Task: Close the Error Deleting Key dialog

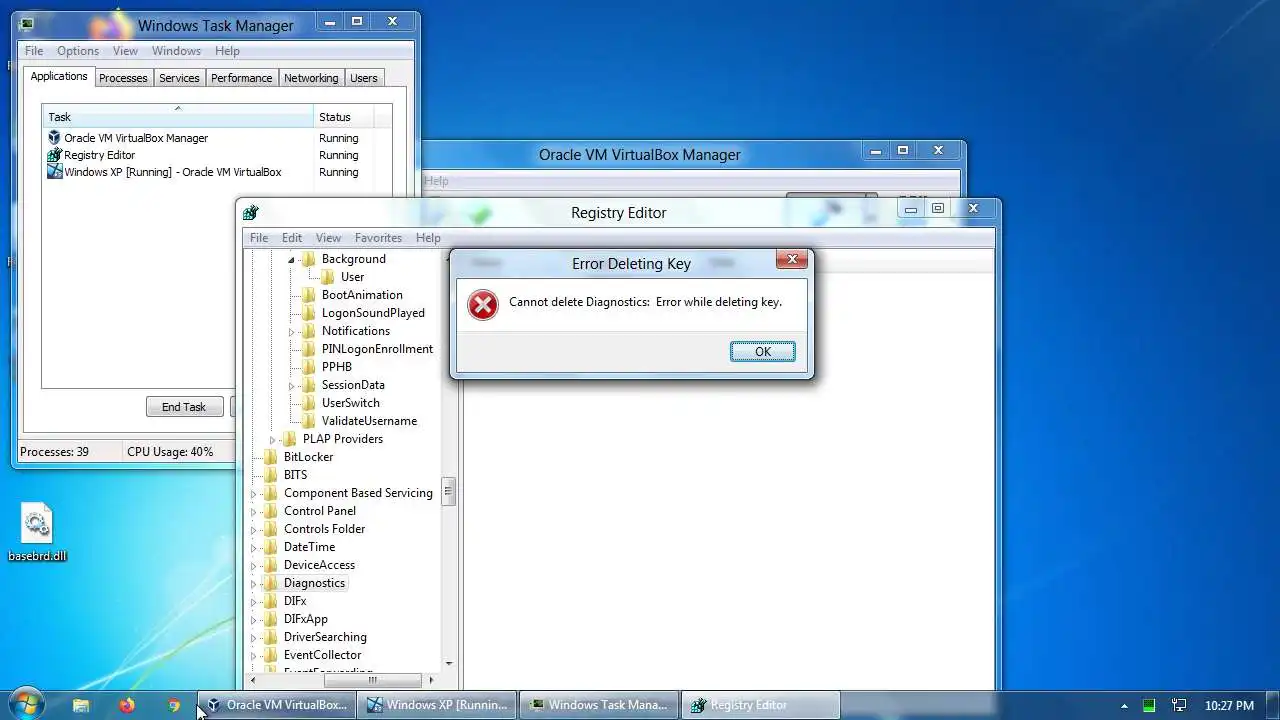Action: pyautogui.click(x=792, y=259)
